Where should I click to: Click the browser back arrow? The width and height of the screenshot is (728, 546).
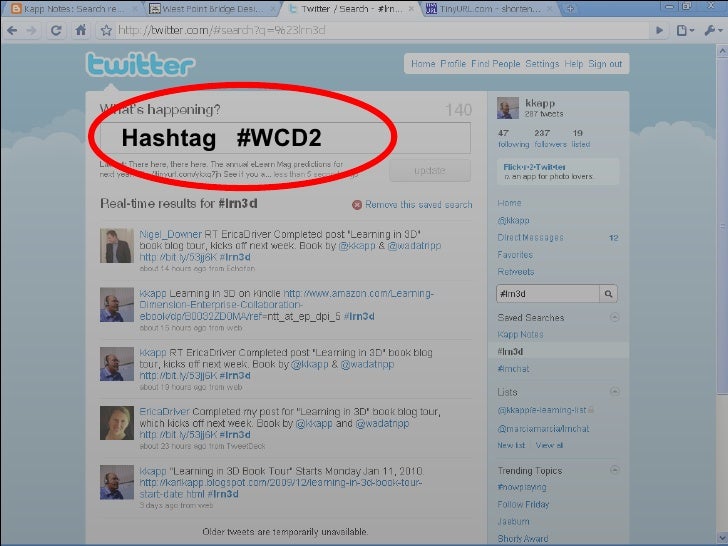(x=12, y=31)
